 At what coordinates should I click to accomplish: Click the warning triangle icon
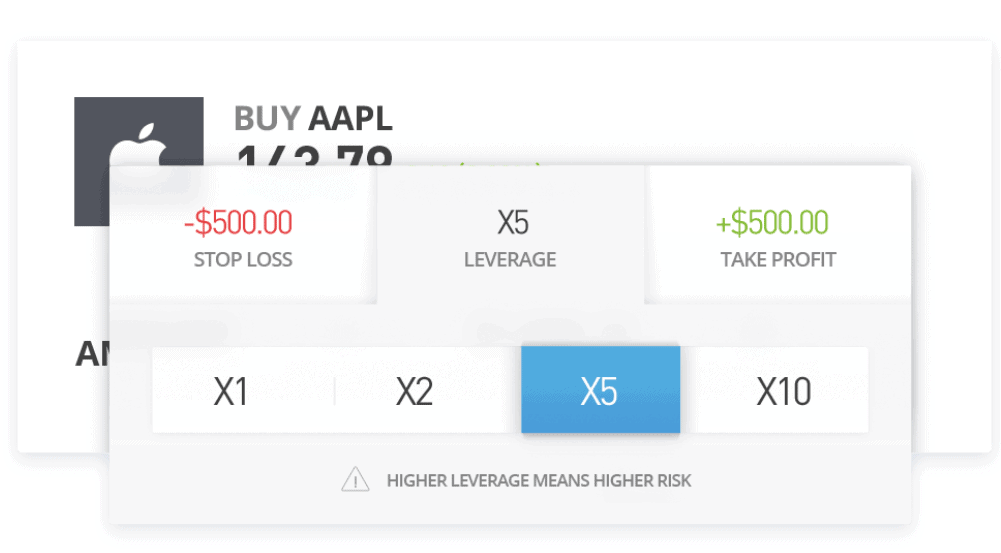[x=355, y=480]
